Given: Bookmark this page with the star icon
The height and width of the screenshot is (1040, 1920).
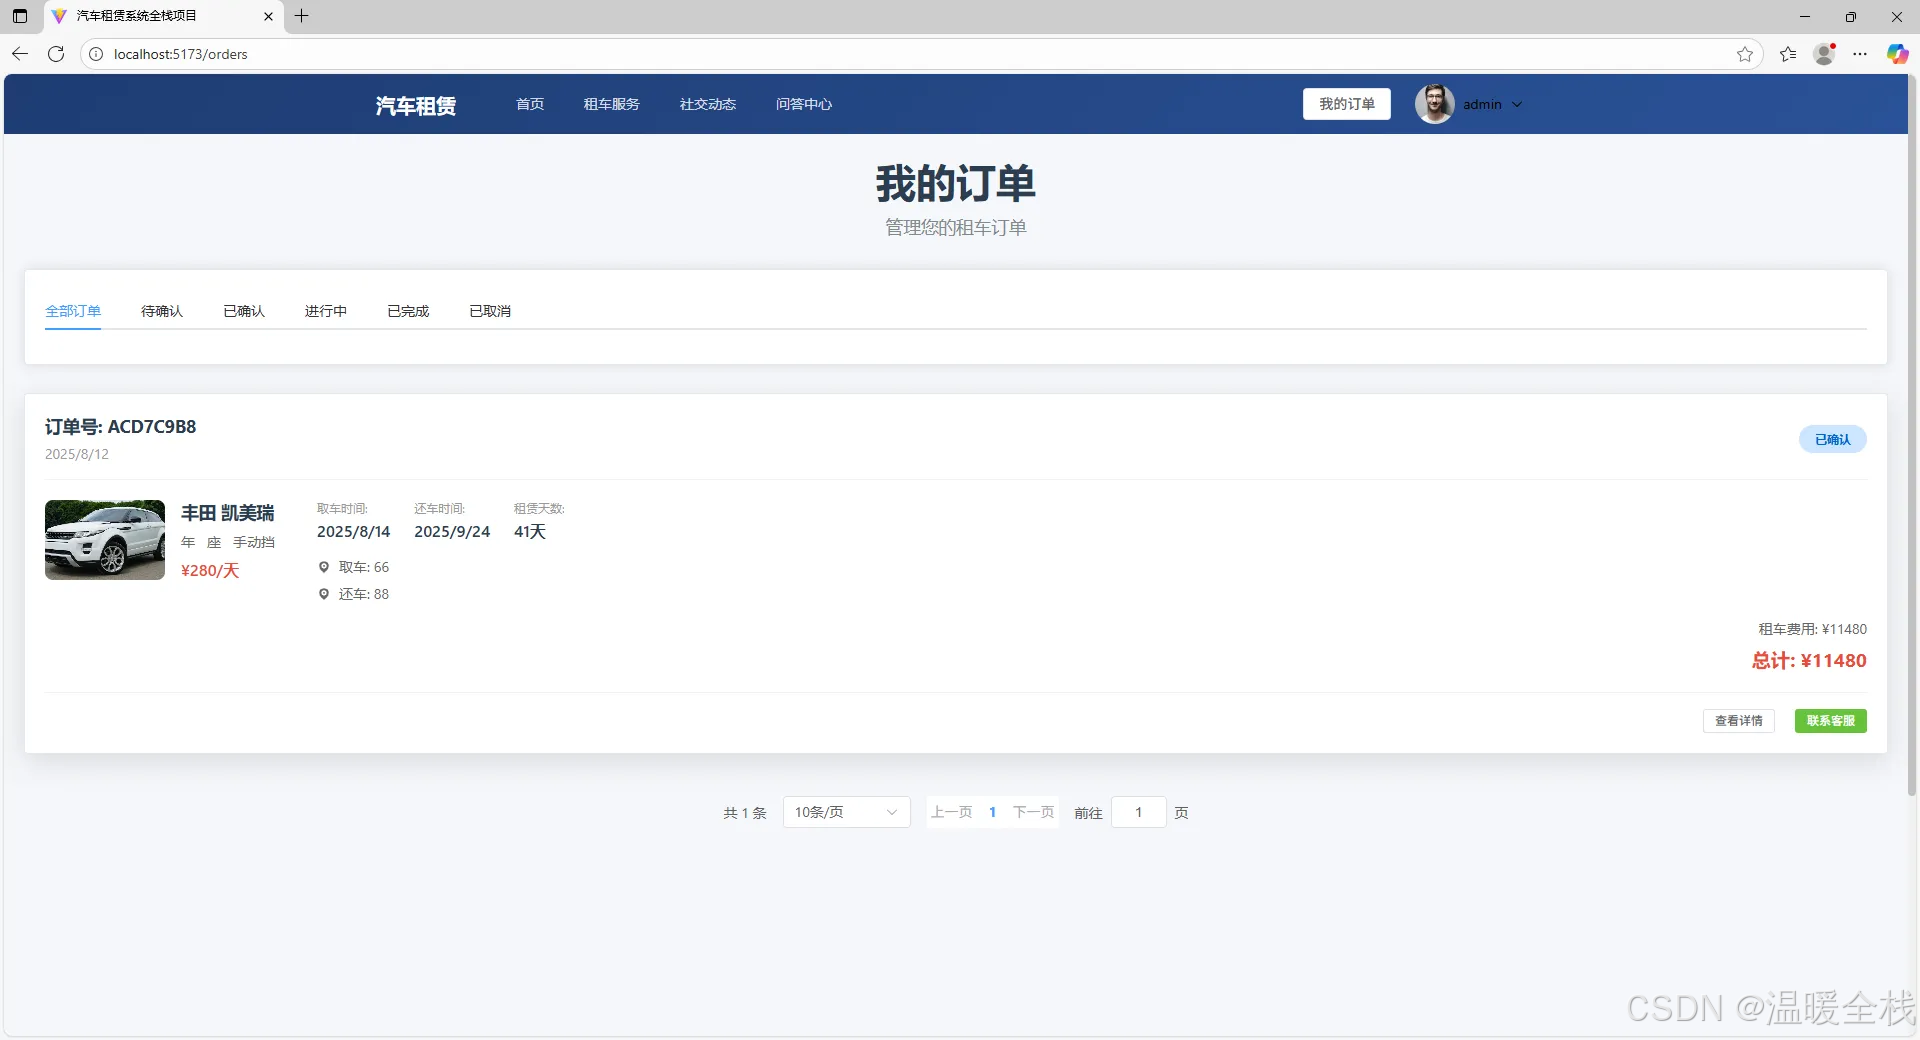Looking at the screenshot, I should point(1745,54).
